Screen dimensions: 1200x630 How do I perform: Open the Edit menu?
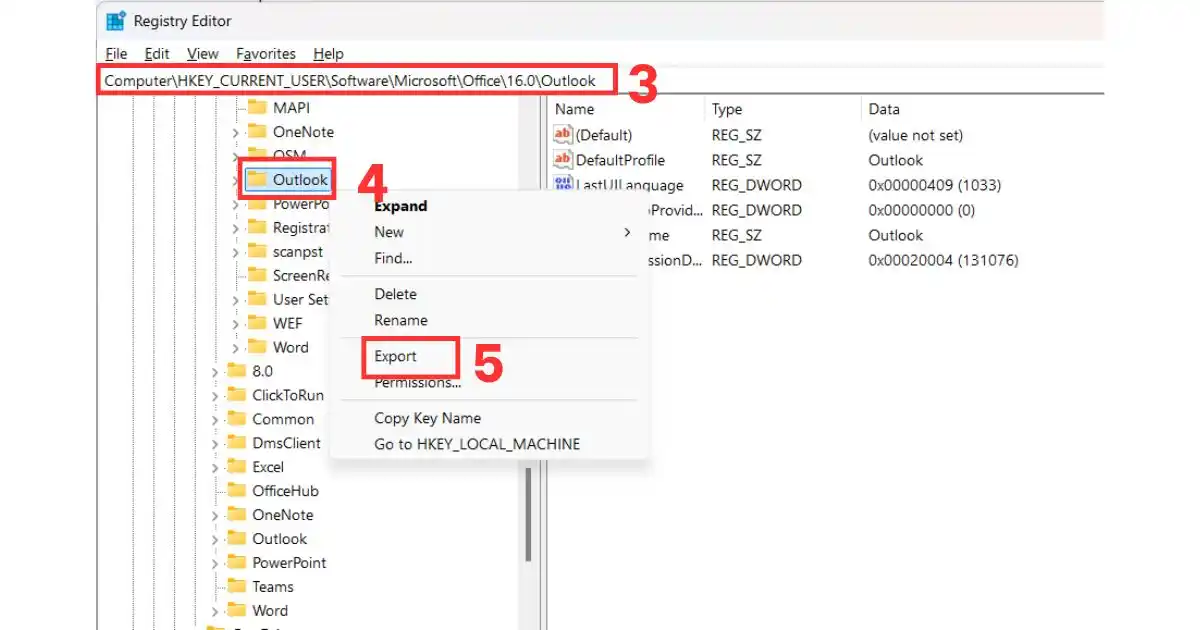click(157, 54)
